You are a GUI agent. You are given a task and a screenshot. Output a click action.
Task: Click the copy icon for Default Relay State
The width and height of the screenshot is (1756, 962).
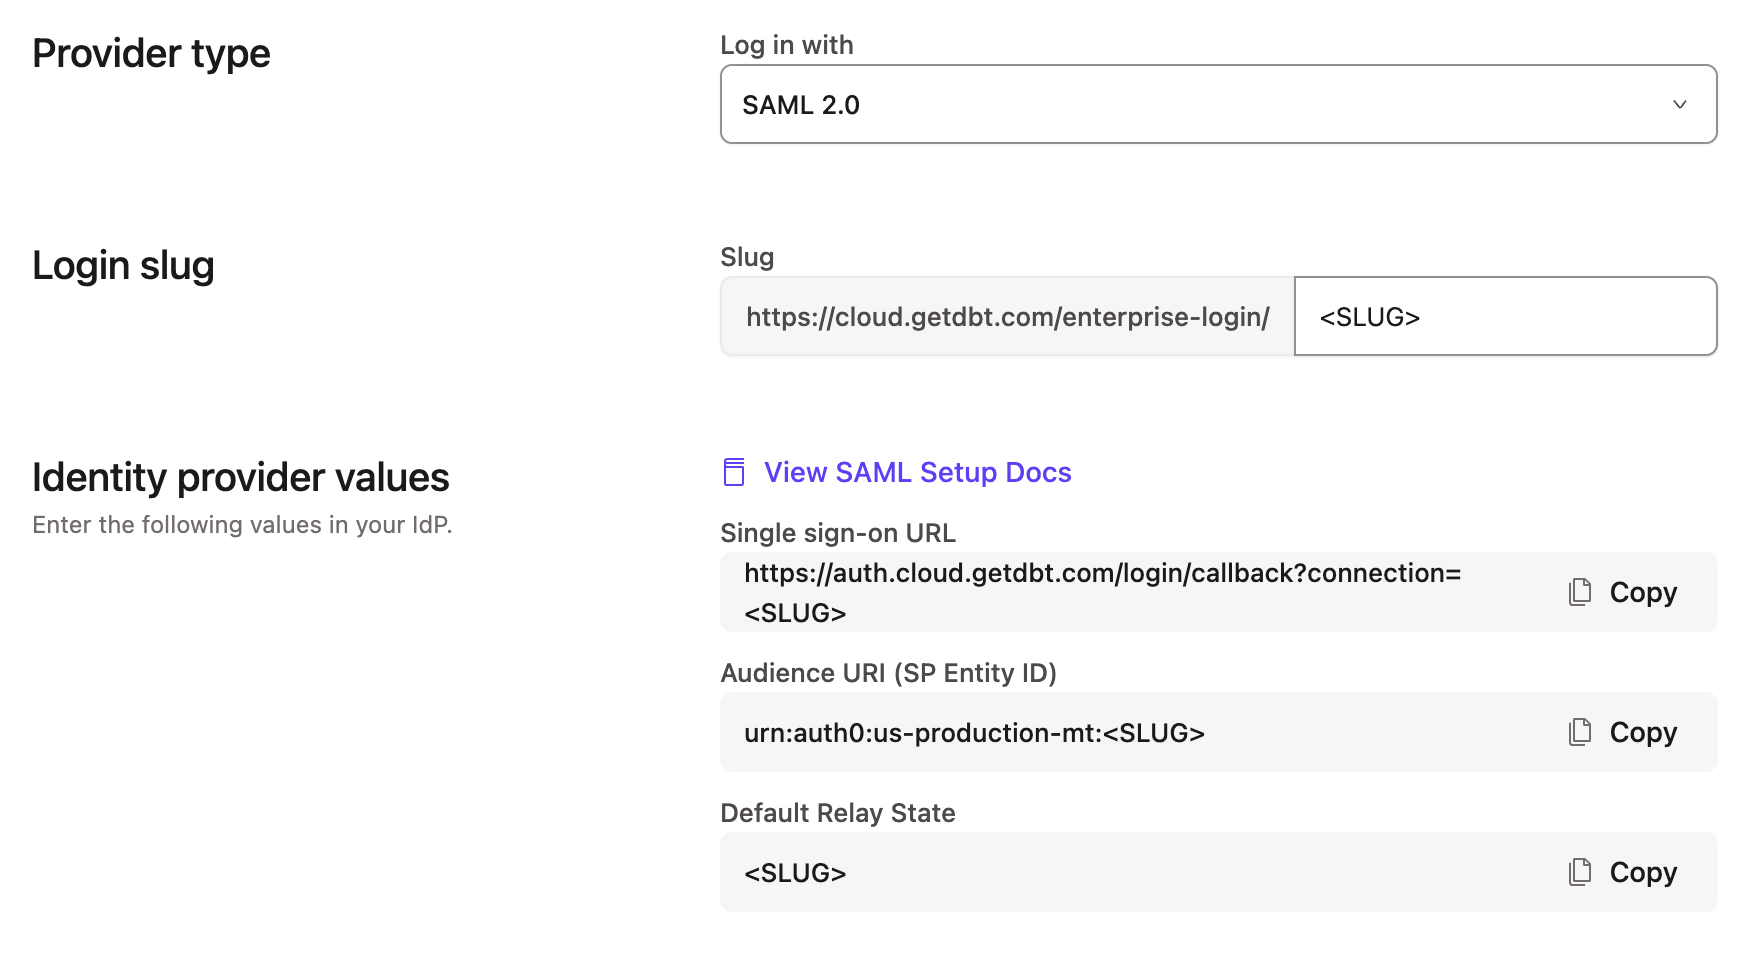pyautogui.click(x=1580, y=872)
